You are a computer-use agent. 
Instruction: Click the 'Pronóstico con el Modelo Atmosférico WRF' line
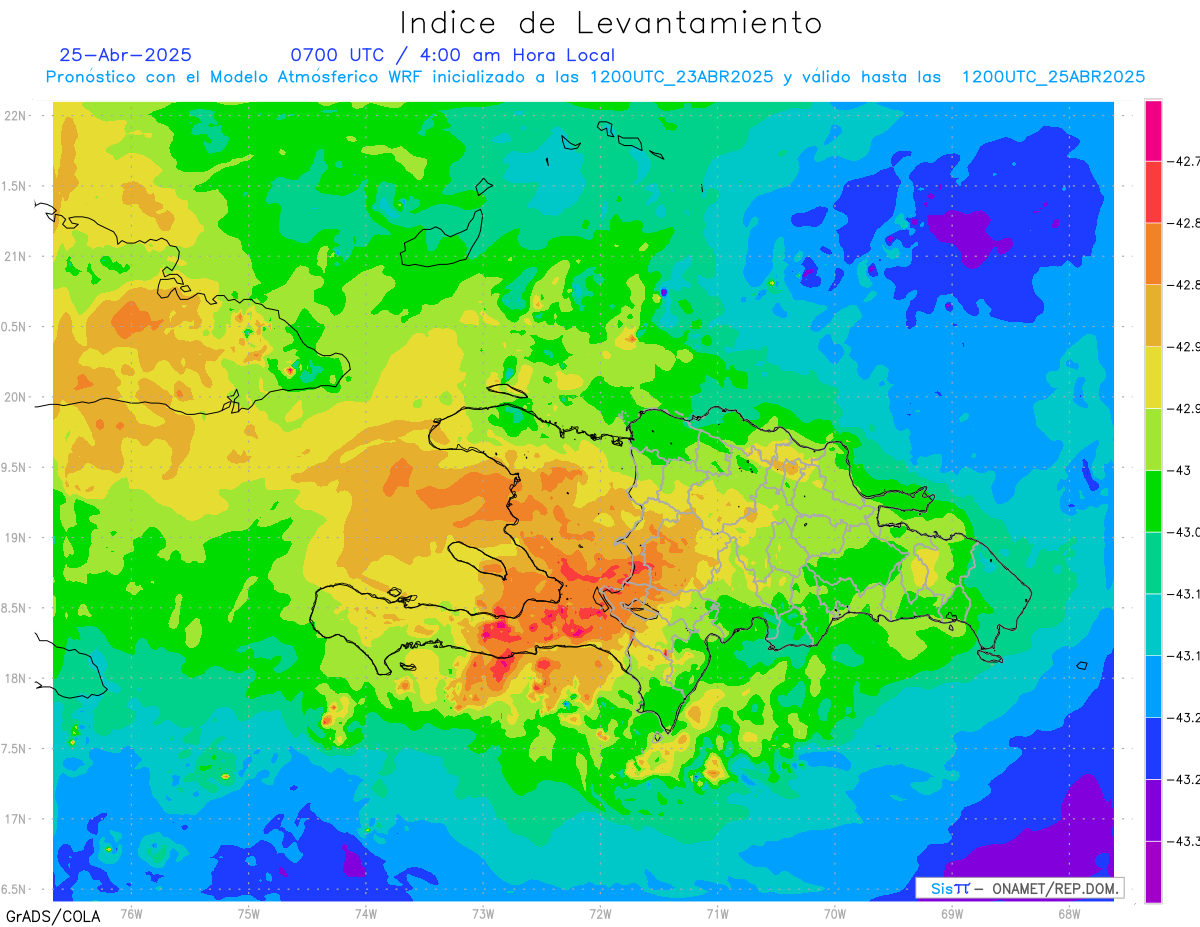click(x=595, y=77)
